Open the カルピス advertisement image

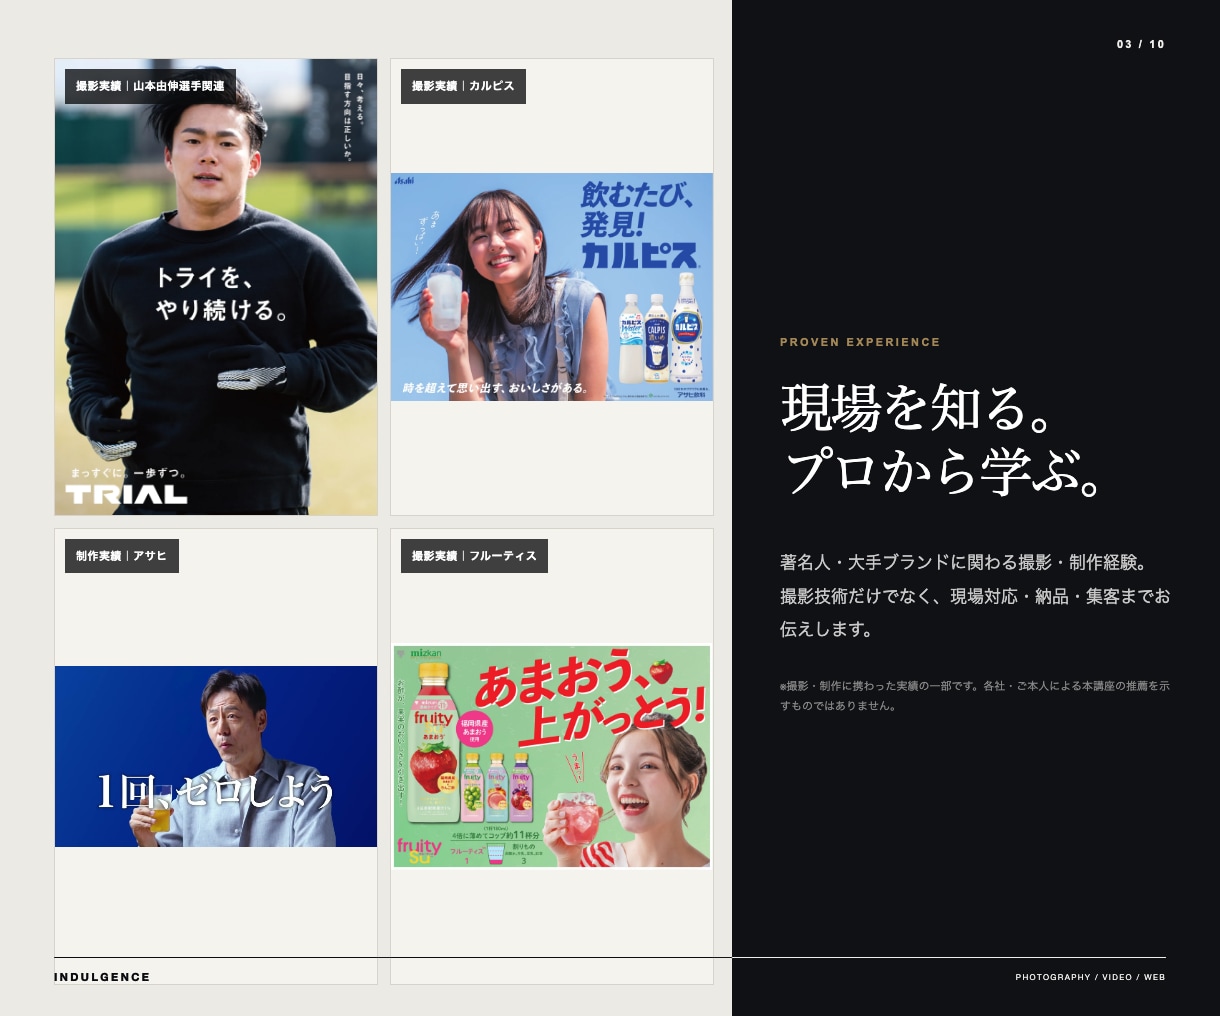(x=552, y=287)
